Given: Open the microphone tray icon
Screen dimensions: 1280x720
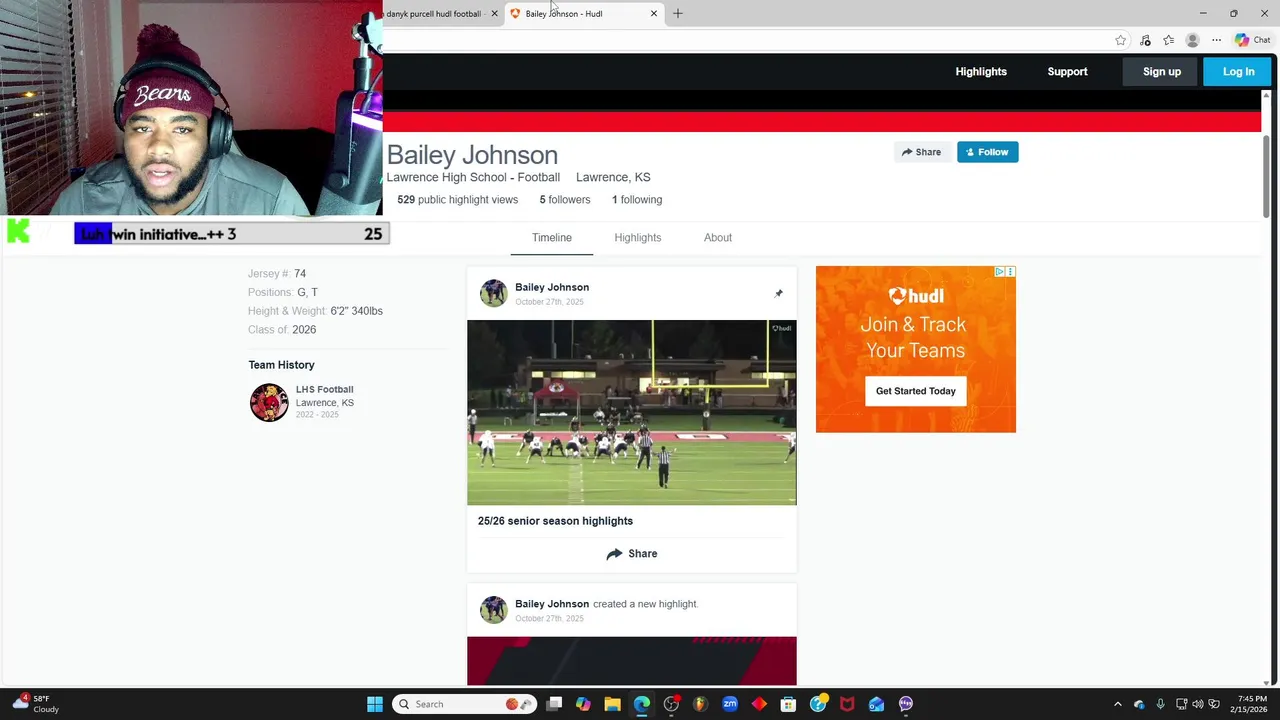Looking at the screenshot, I should pos(1160,704).
